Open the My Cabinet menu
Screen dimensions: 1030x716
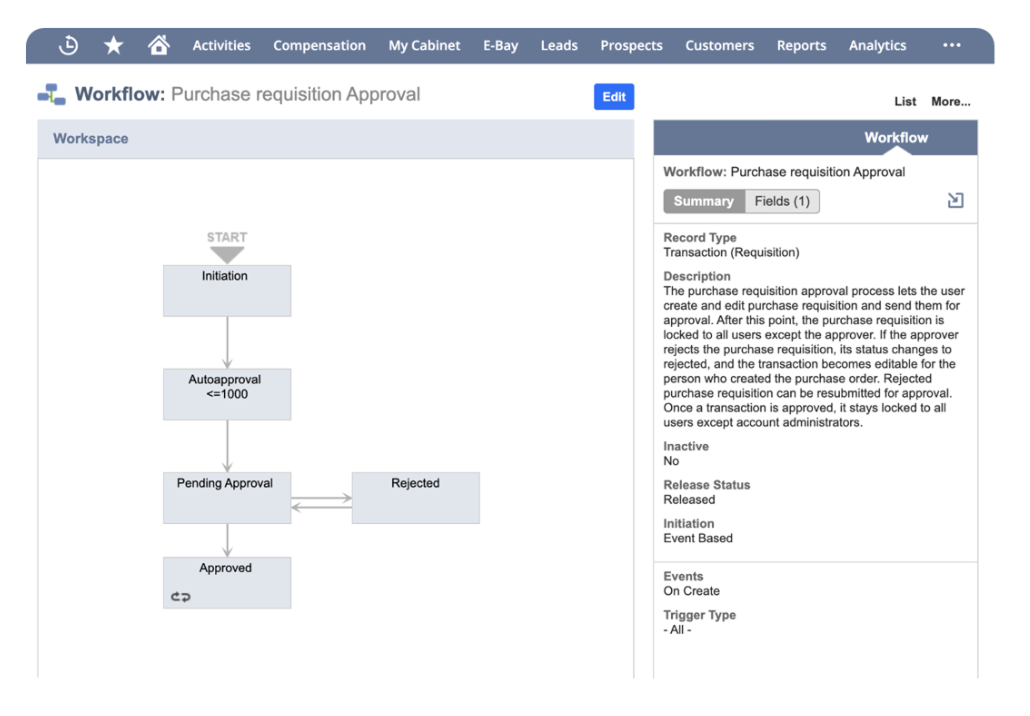click(x=424, y=45)
